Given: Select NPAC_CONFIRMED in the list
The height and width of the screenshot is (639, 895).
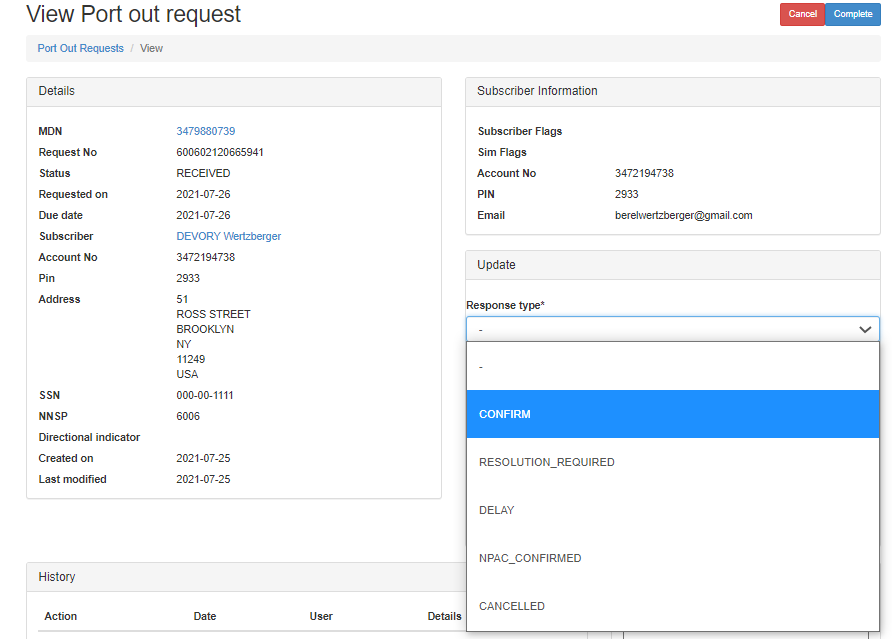Looking at the screenshot, I should (672, 558).
